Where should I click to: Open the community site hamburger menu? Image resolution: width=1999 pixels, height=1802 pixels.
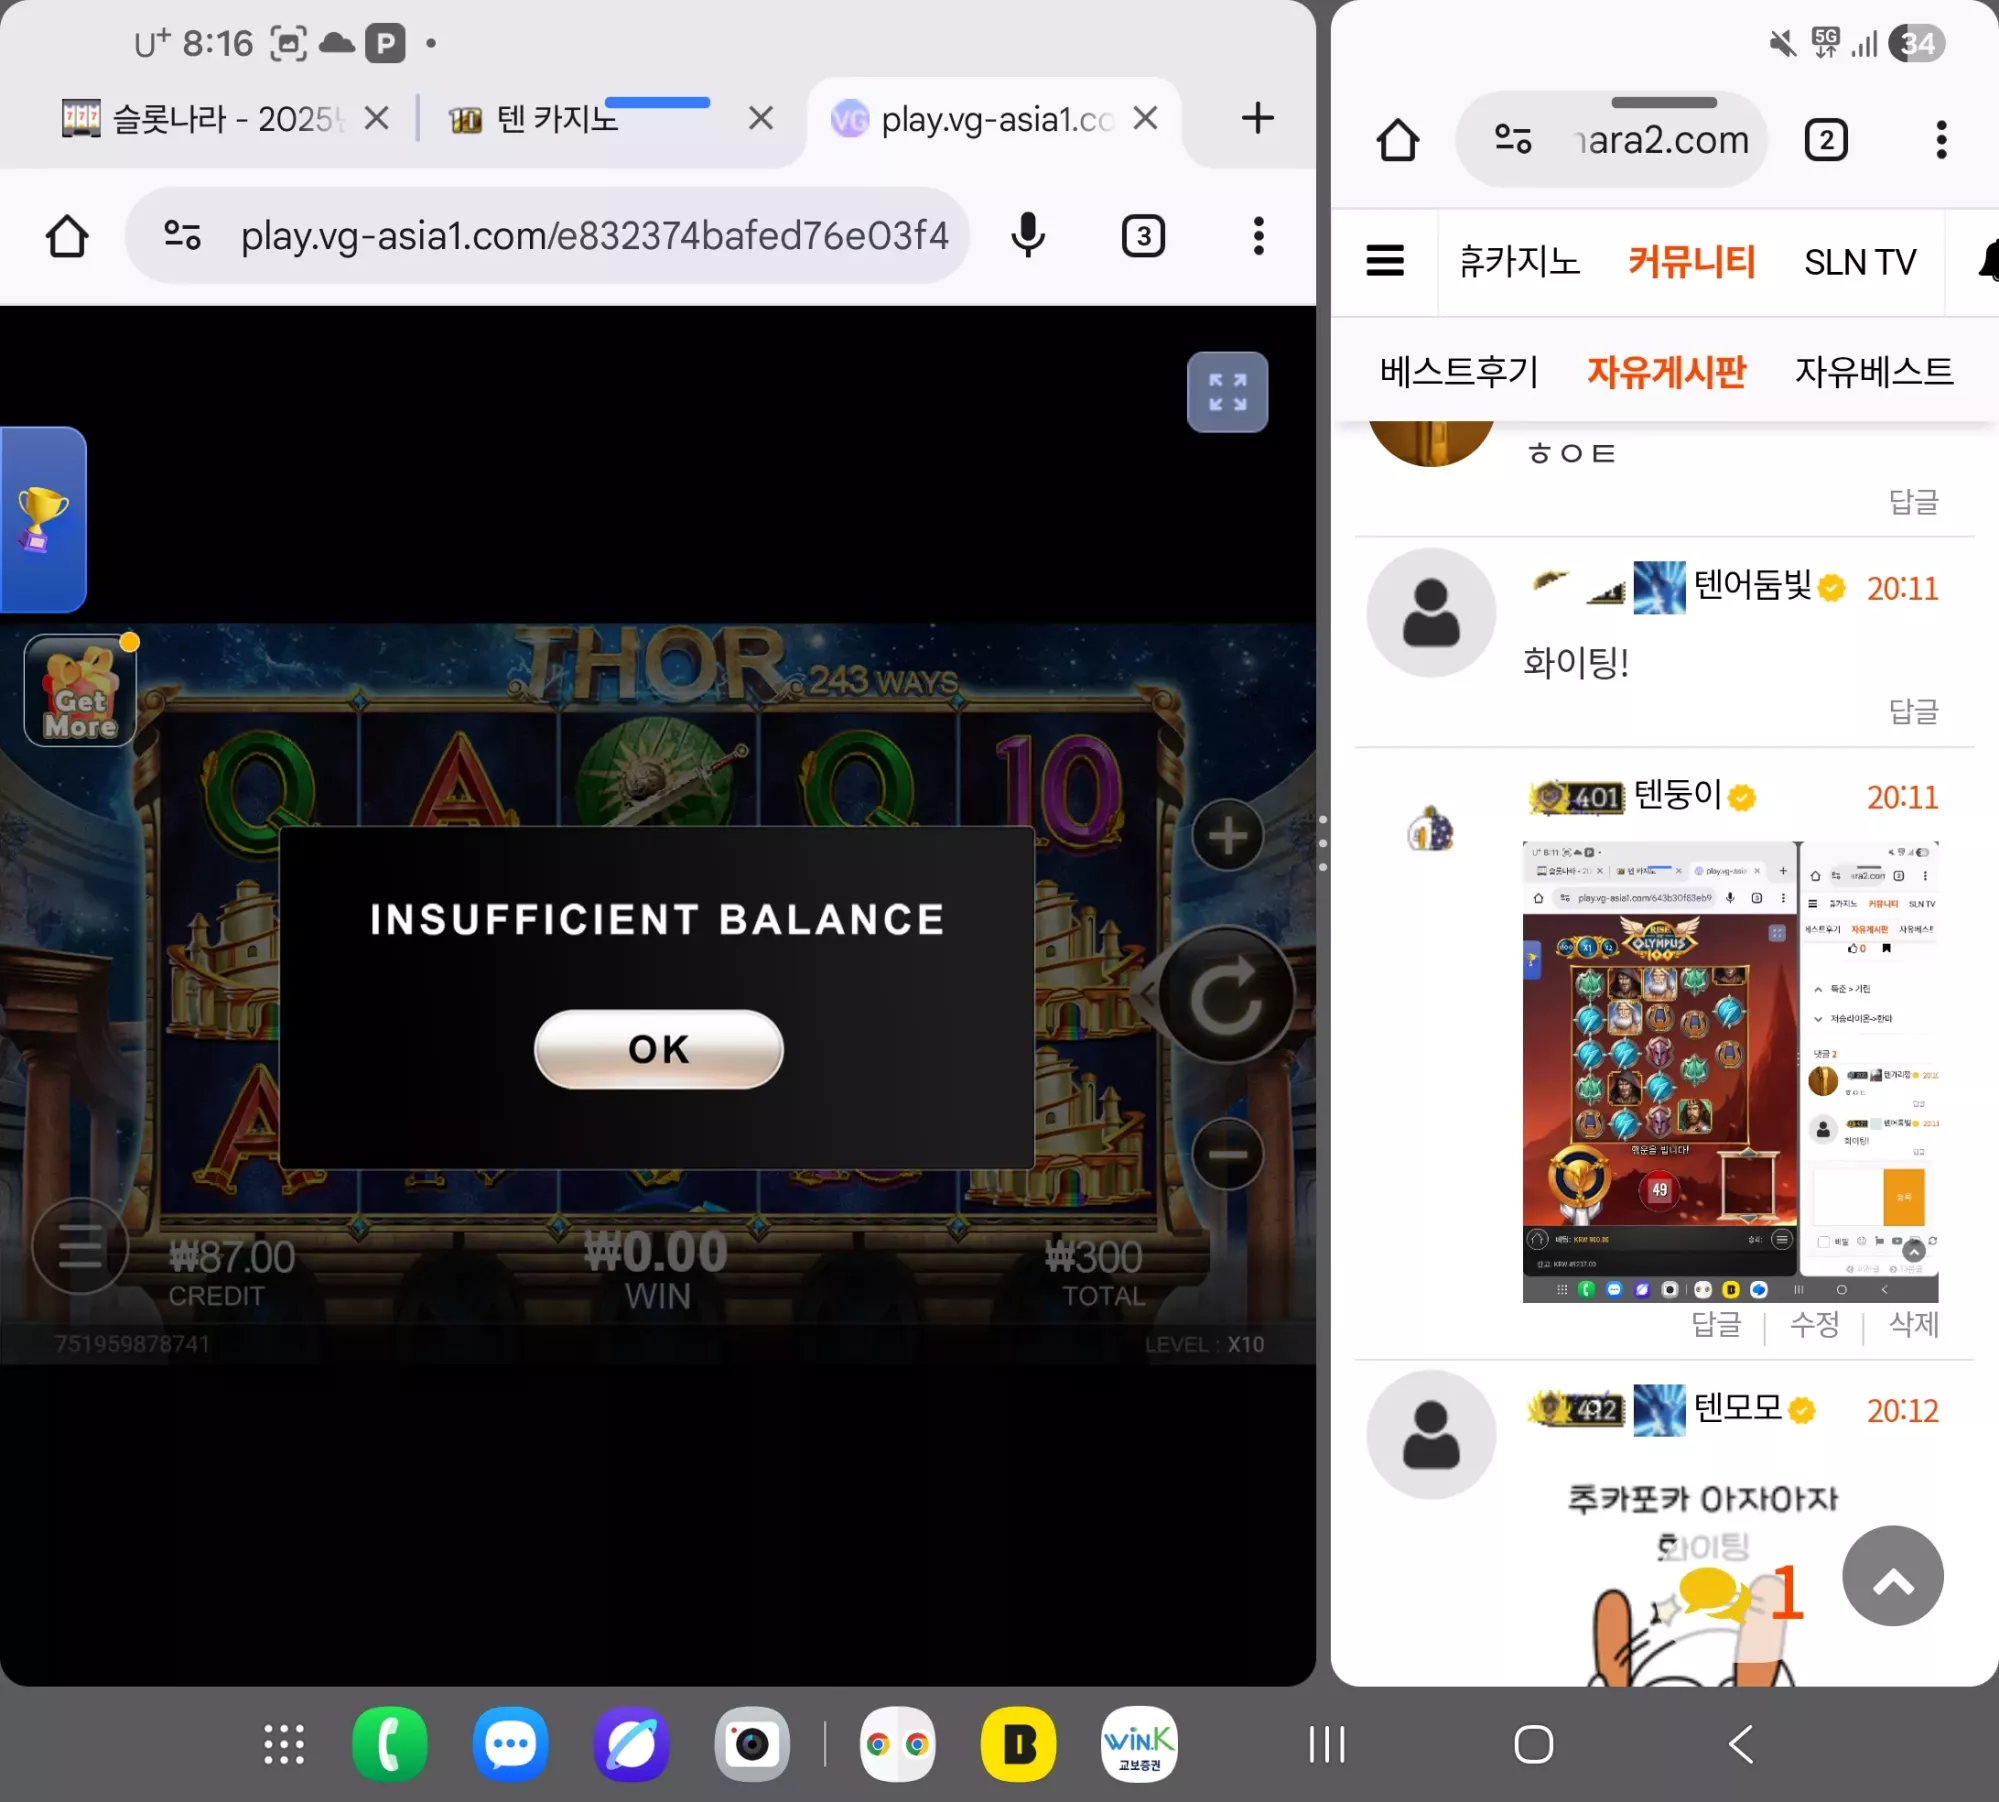click(1385, 262)
